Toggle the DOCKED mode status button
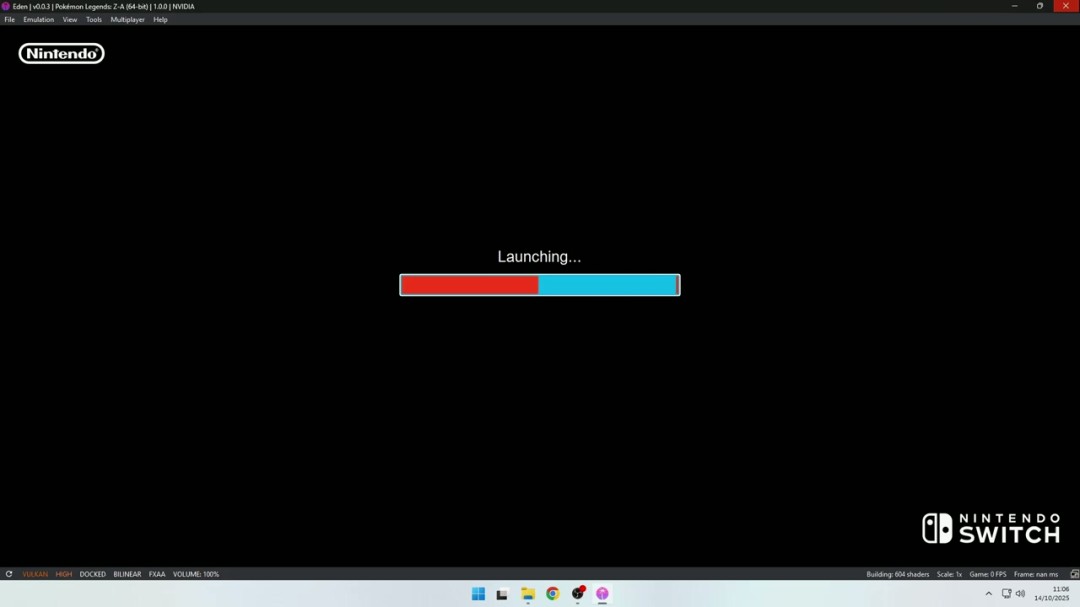 [93, 574]
